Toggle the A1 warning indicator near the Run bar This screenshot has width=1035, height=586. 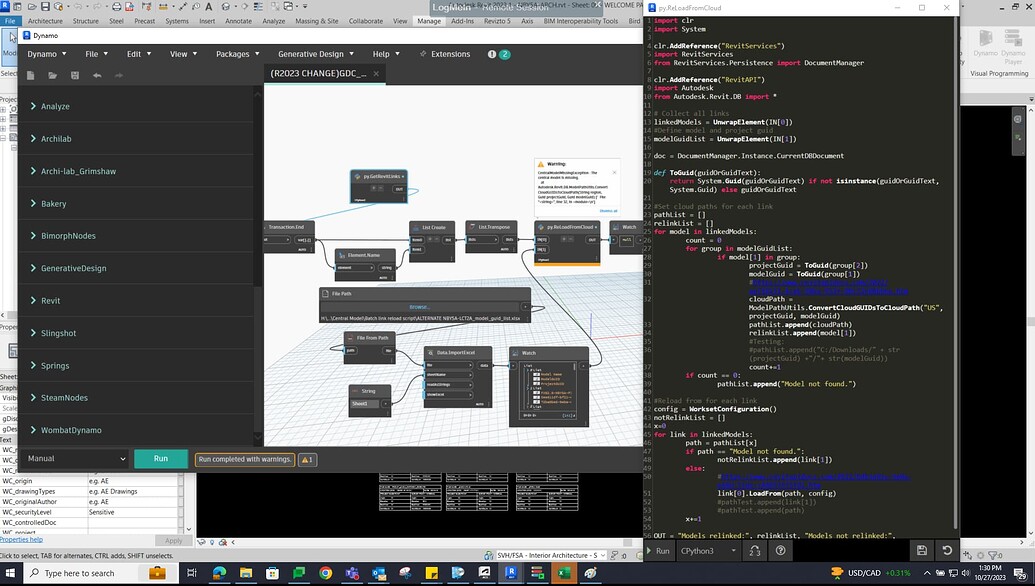[308, 459]
